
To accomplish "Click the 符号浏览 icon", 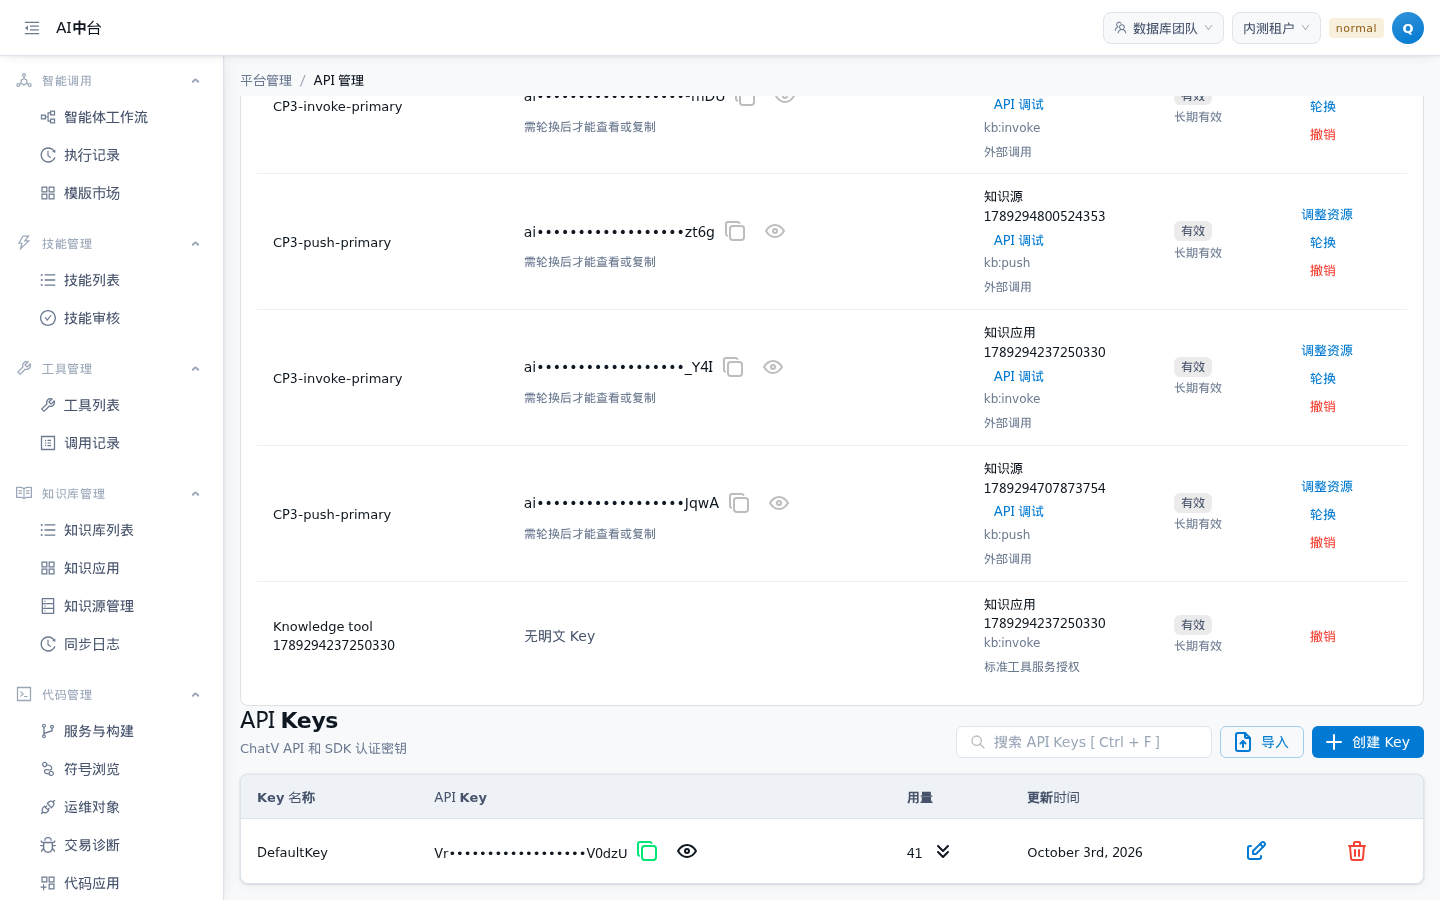I will [x=48, y=769].
